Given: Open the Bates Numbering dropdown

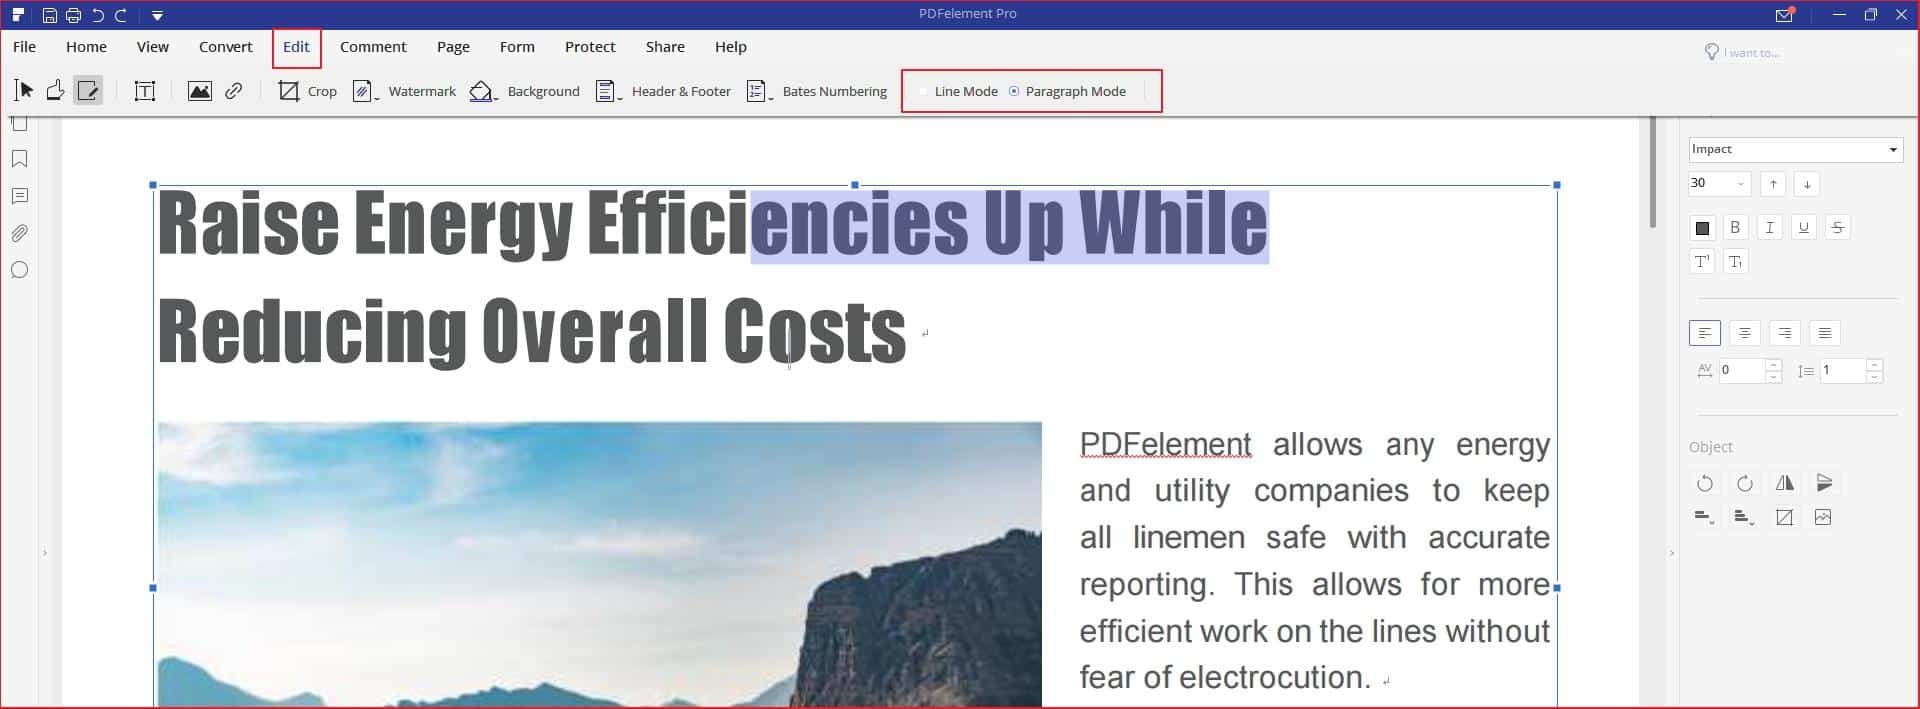Looking at the screenshot, I should pyautogui.click(x=817, y=91).
